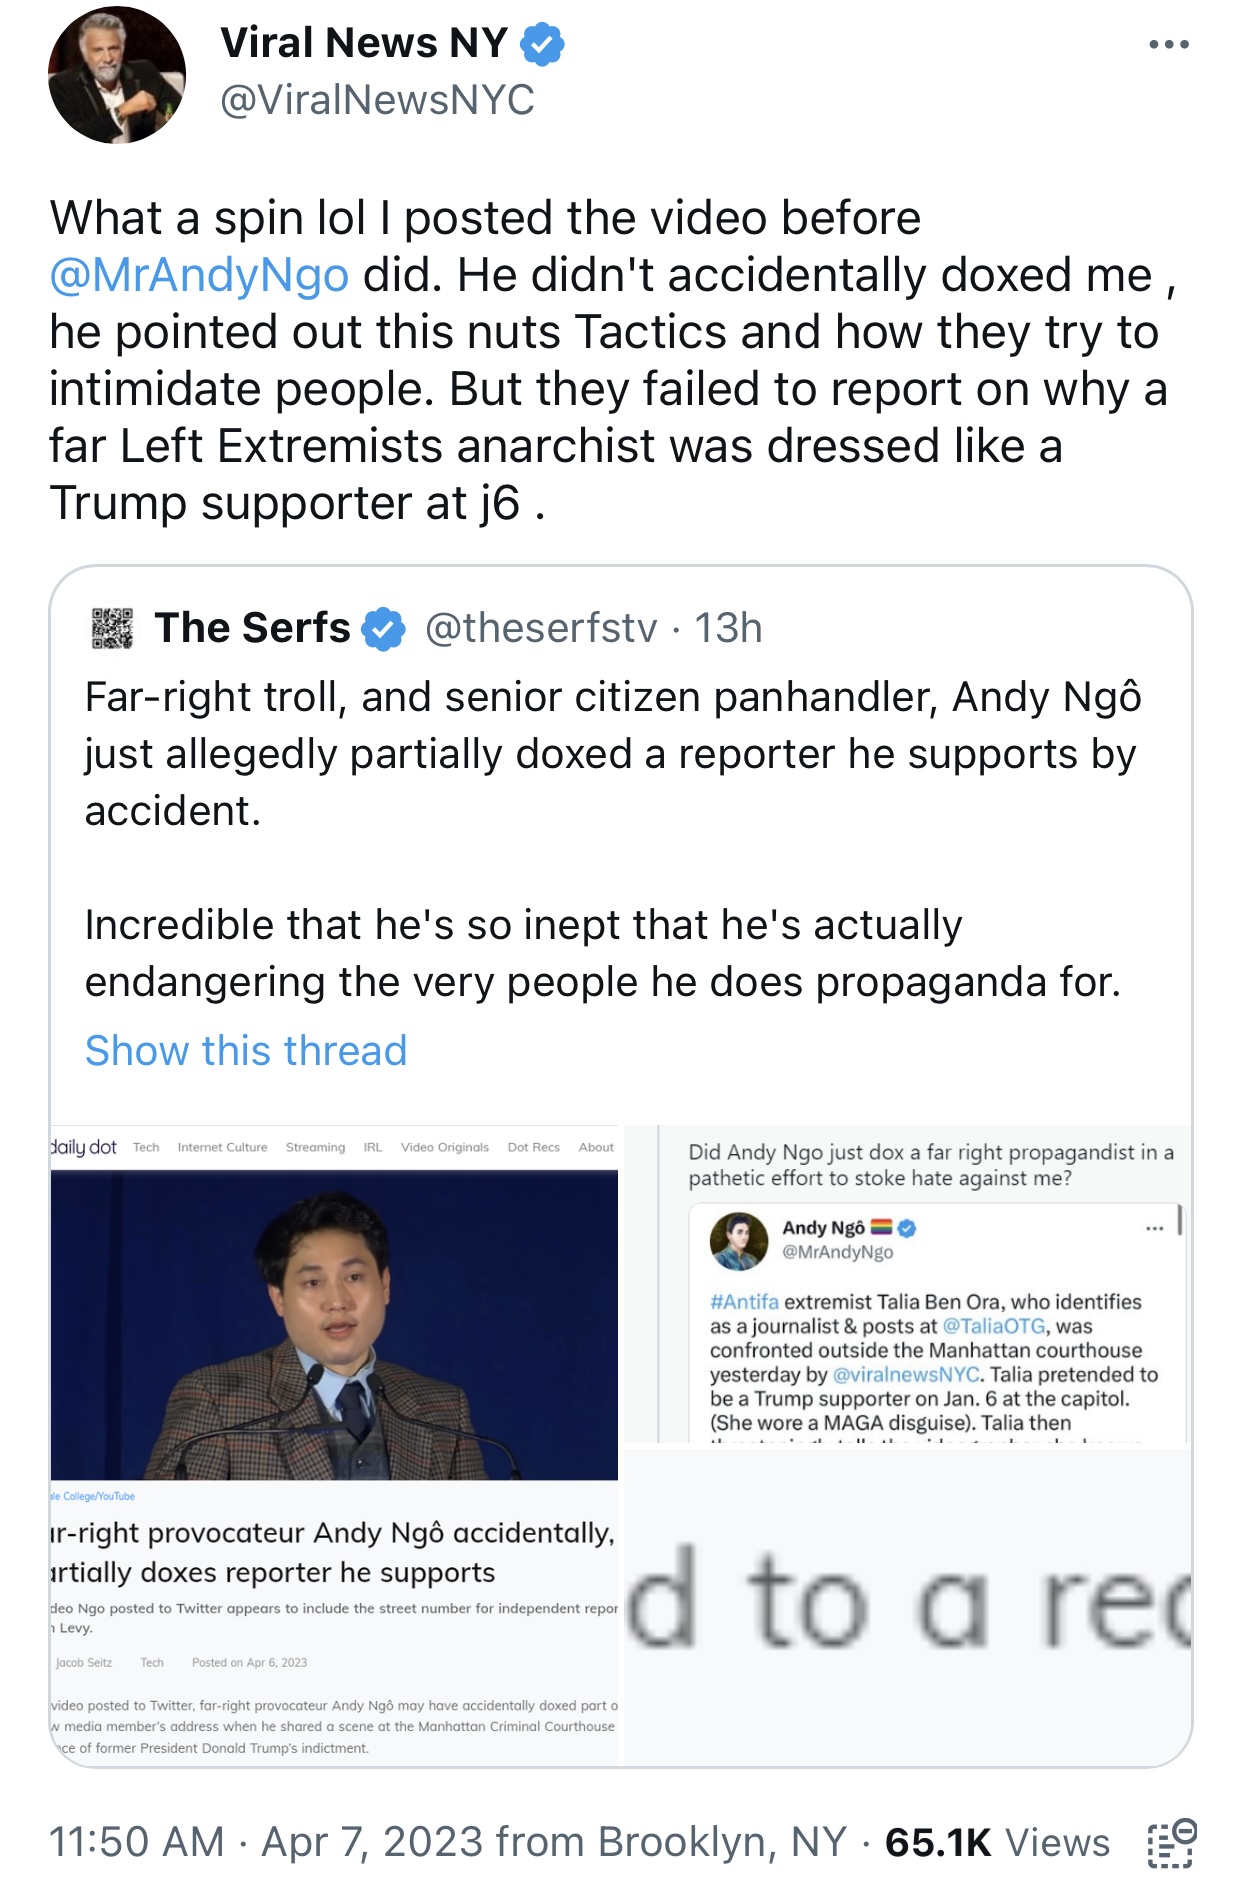Open the @ViralNewsNYC handle

click(x=377, y=100)
